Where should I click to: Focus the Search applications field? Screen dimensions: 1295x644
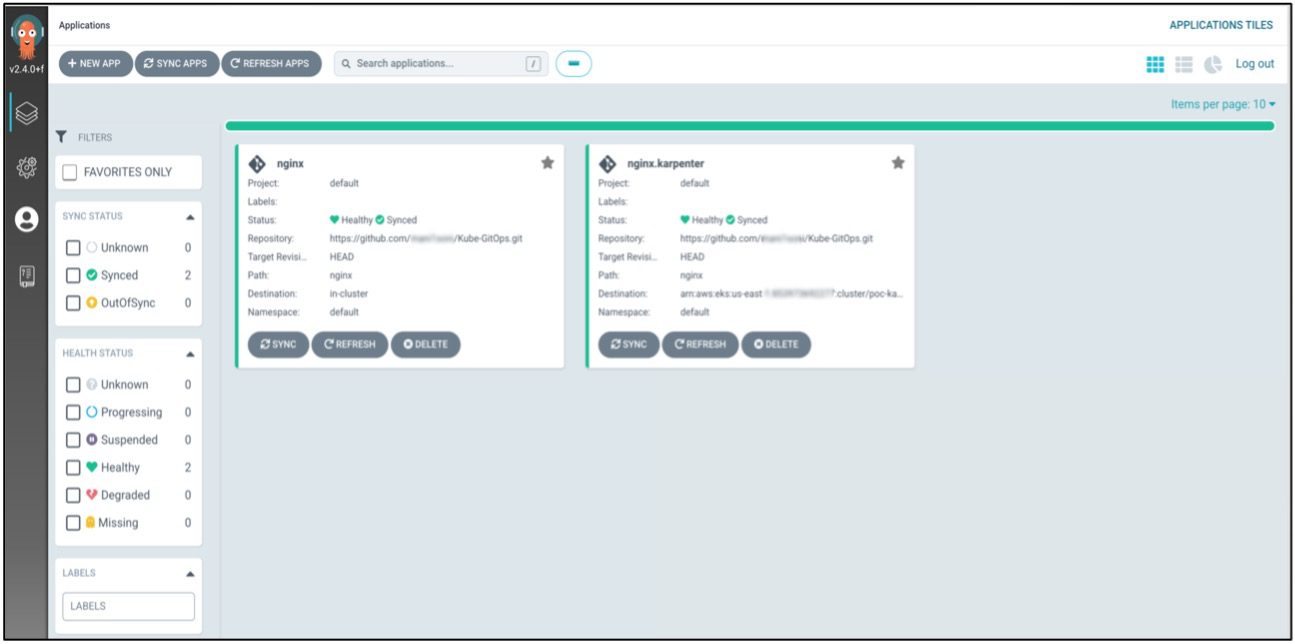pyautogui.click(x=440, y=64)
